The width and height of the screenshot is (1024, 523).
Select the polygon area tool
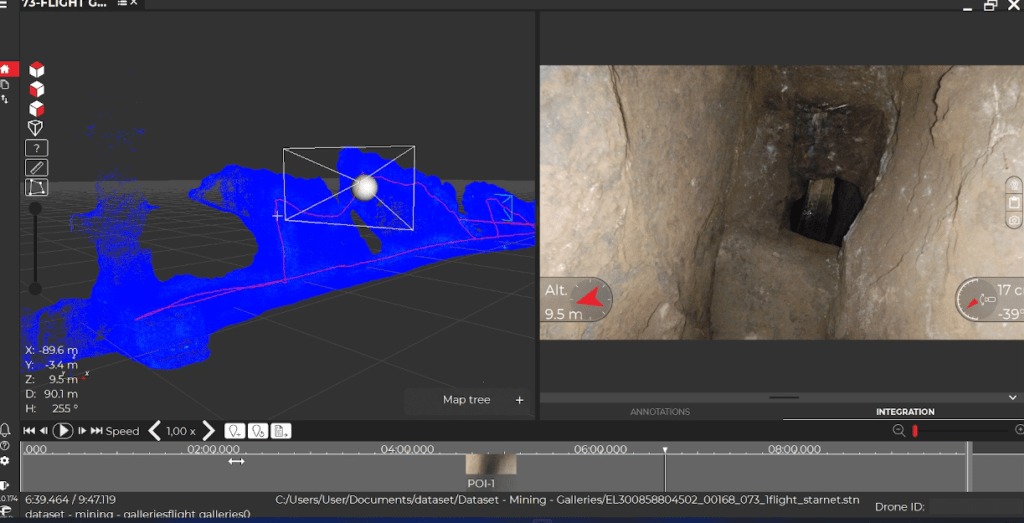tap(37, 188)
